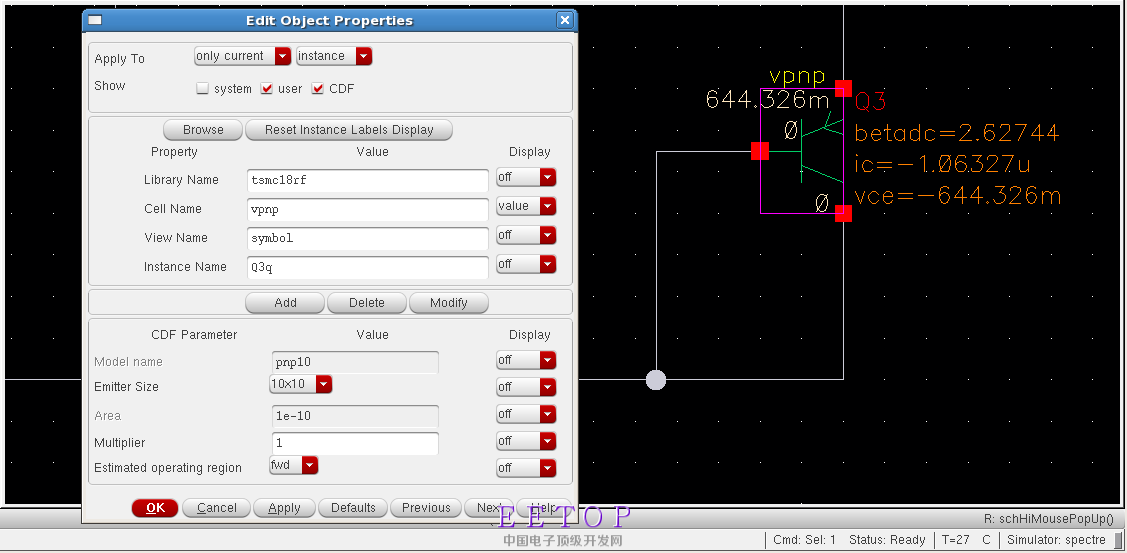Screen dimensions: 1127x553
Task: Click the Apply button
Action: click(x=284, y=508)
